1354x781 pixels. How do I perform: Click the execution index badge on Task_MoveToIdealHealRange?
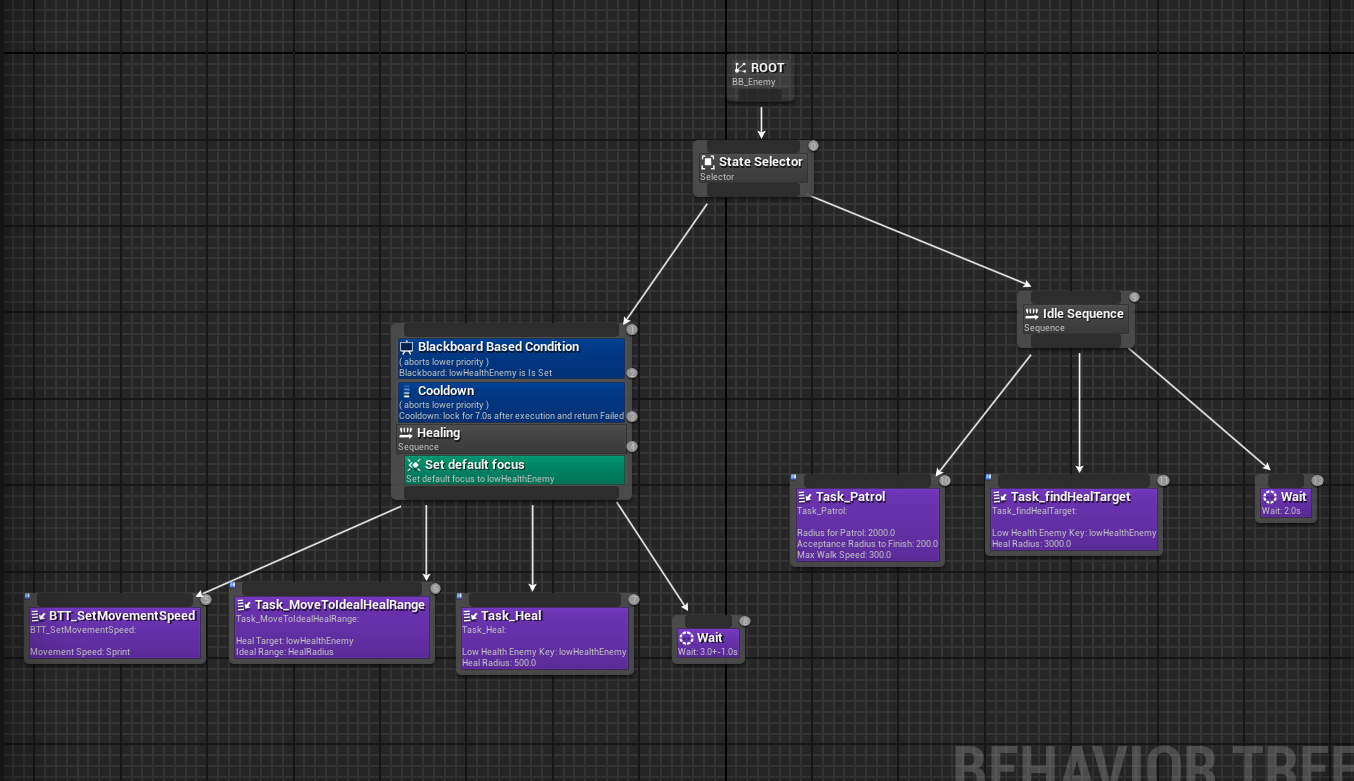point(435,589)
